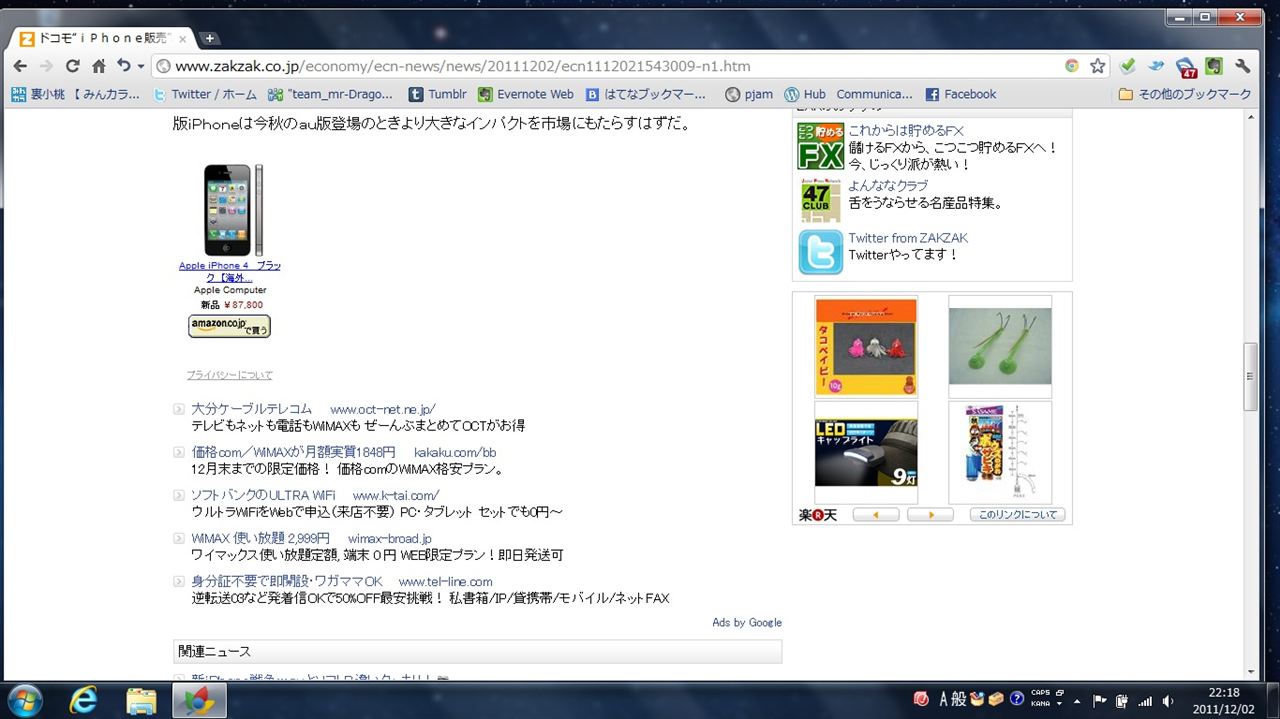Screen dimensions: 1280x719
Task: Open the pjam bookmark
Action: click(749, 94)
